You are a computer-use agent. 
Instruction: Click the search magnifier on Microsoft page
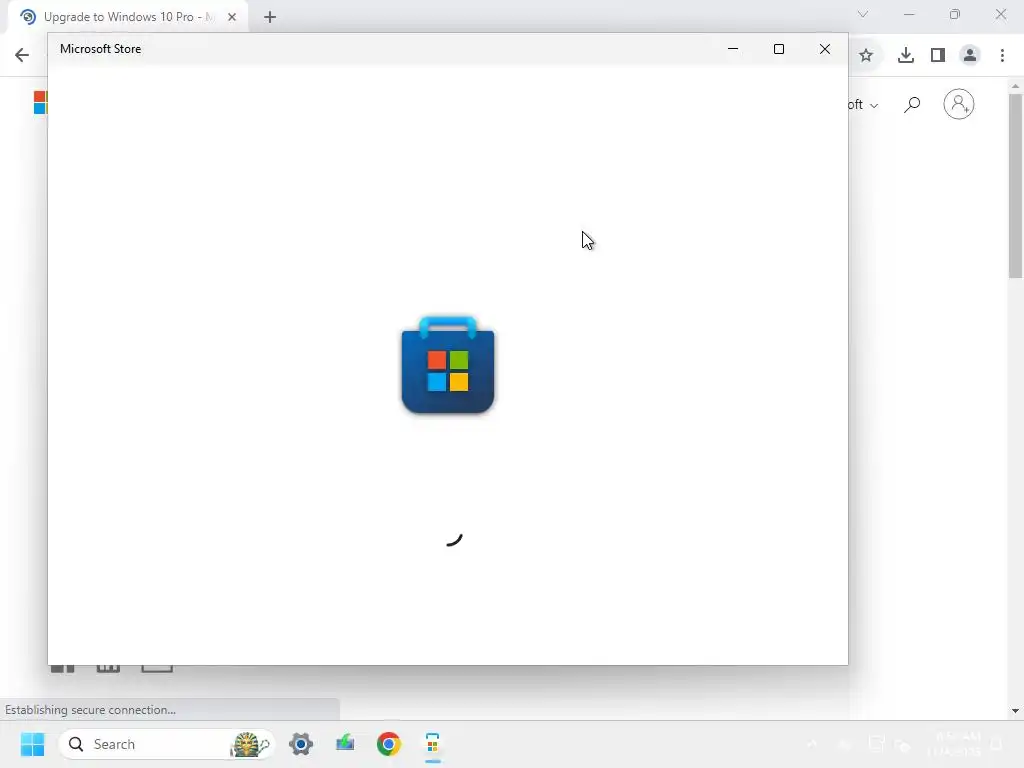(x=912, y=104)
